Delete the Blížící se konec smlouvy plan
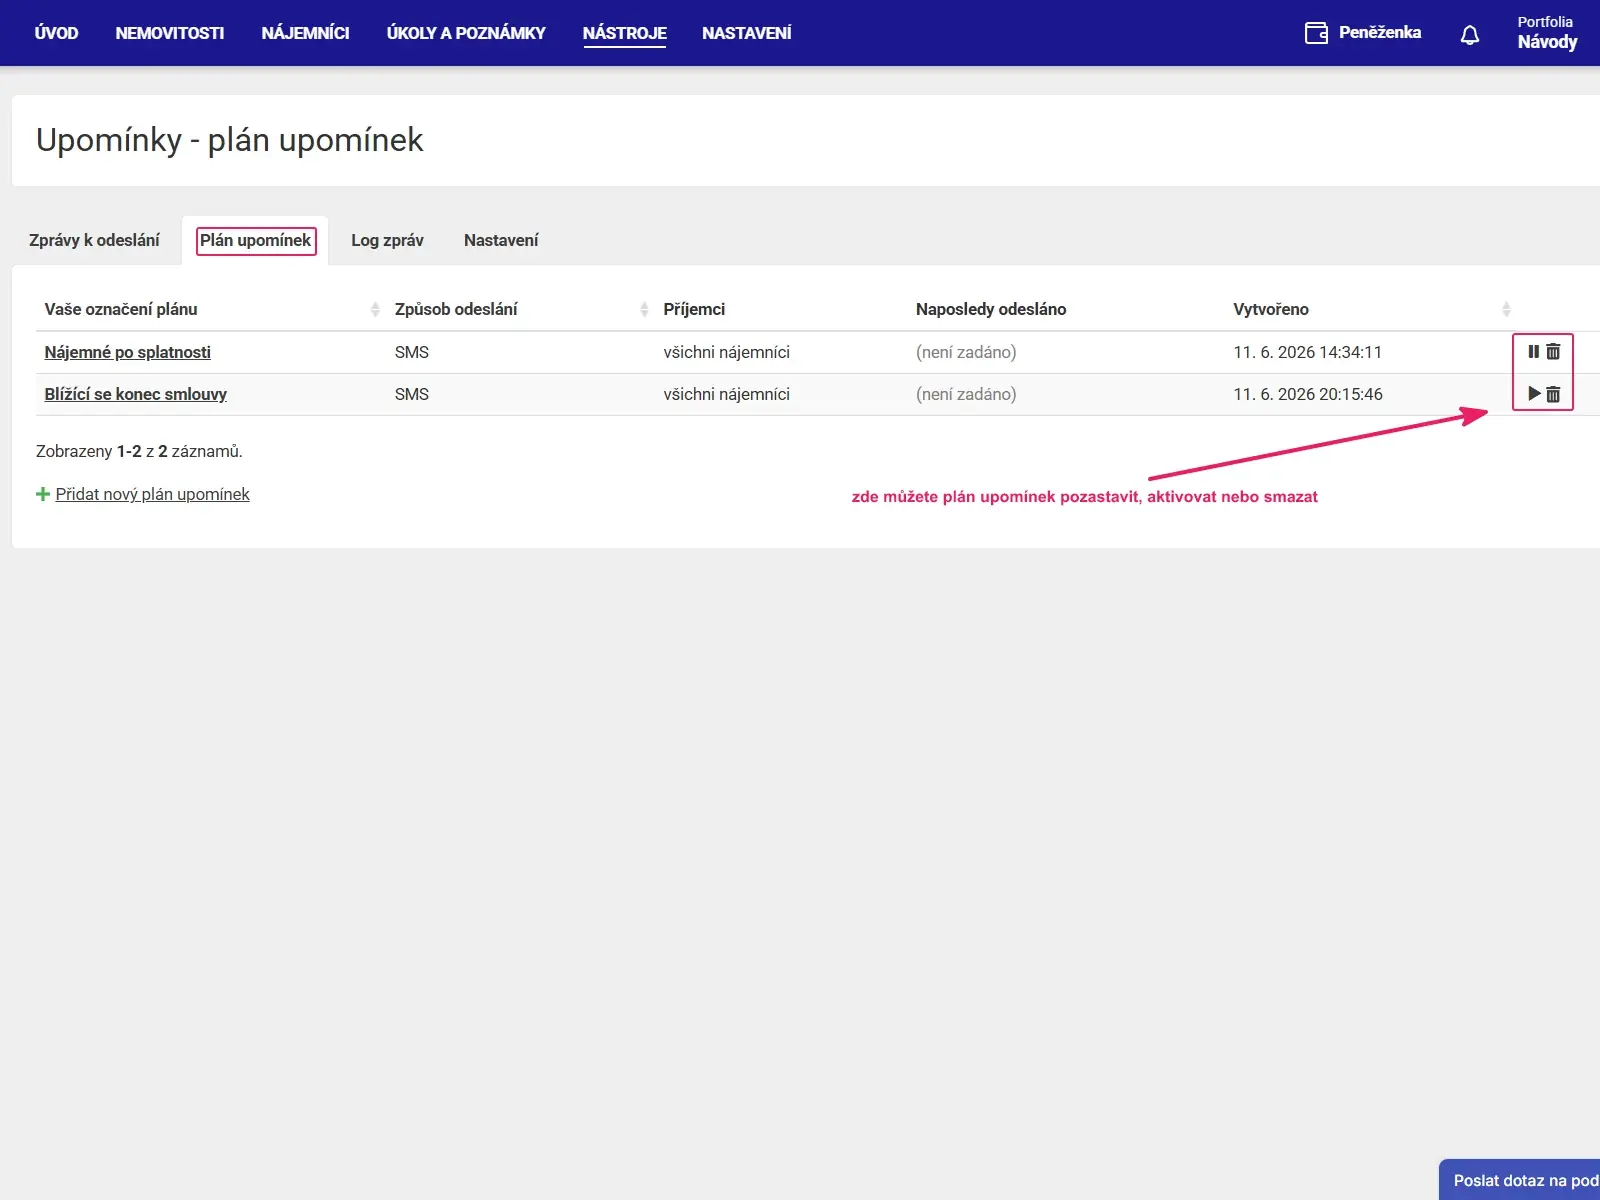The height and width of the screenshot is (1200, 1600). coord(1553,394)
